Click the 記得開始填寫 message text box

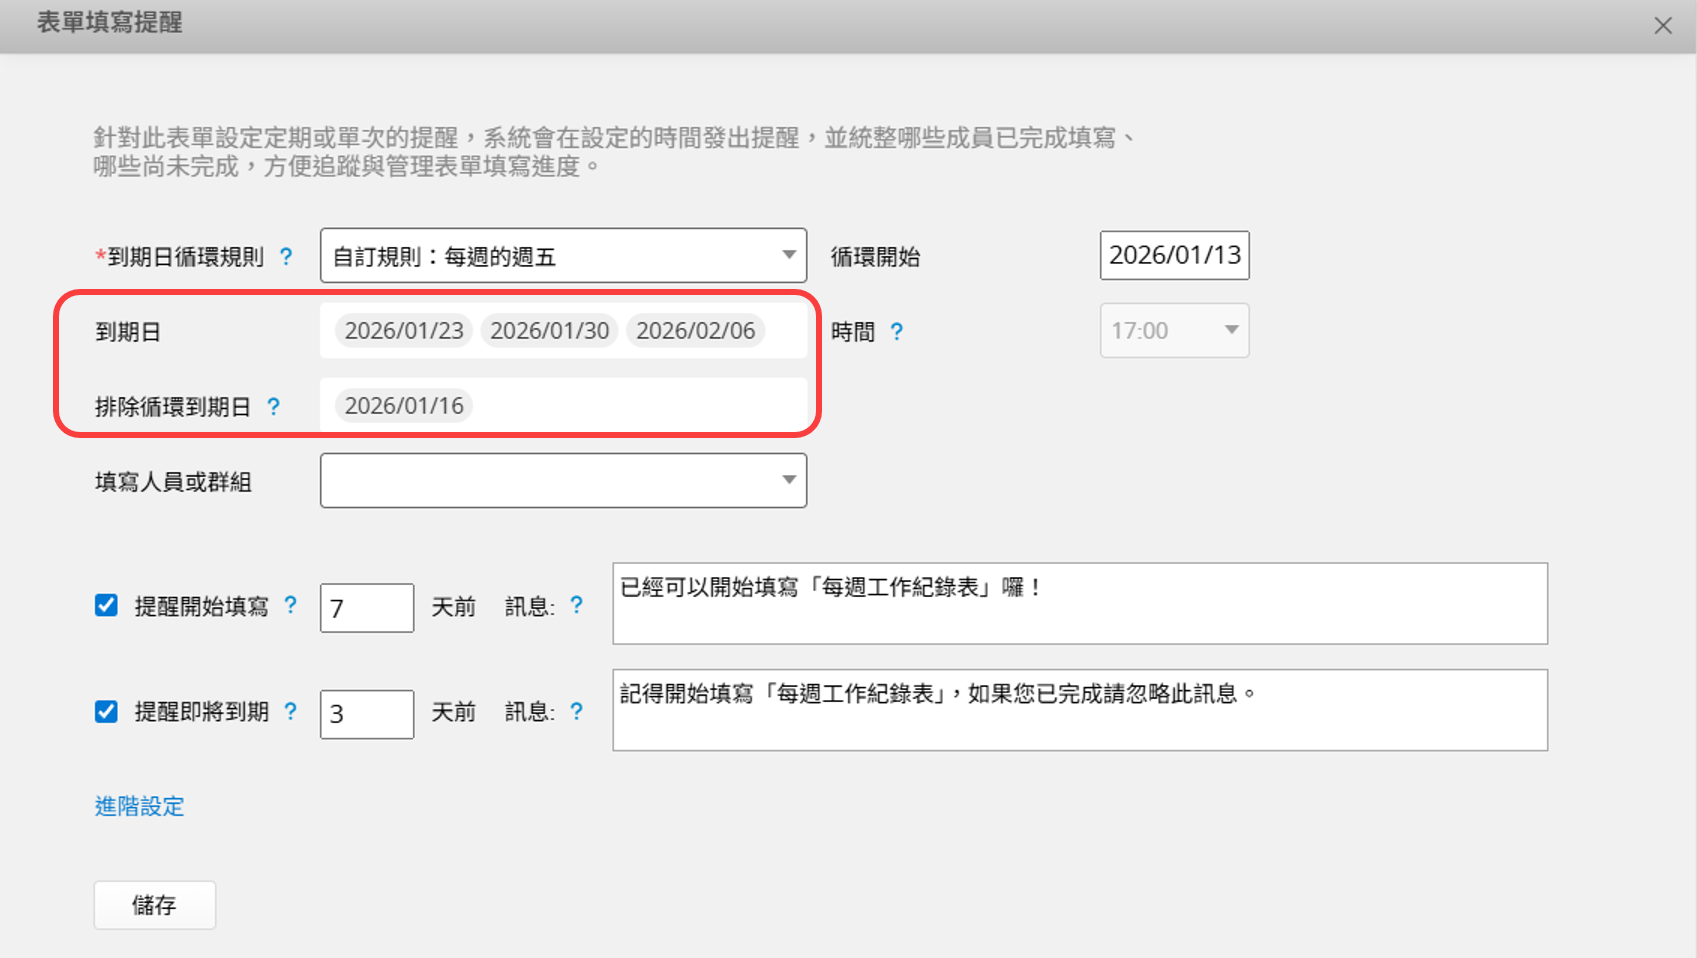tap(1079, 710)
